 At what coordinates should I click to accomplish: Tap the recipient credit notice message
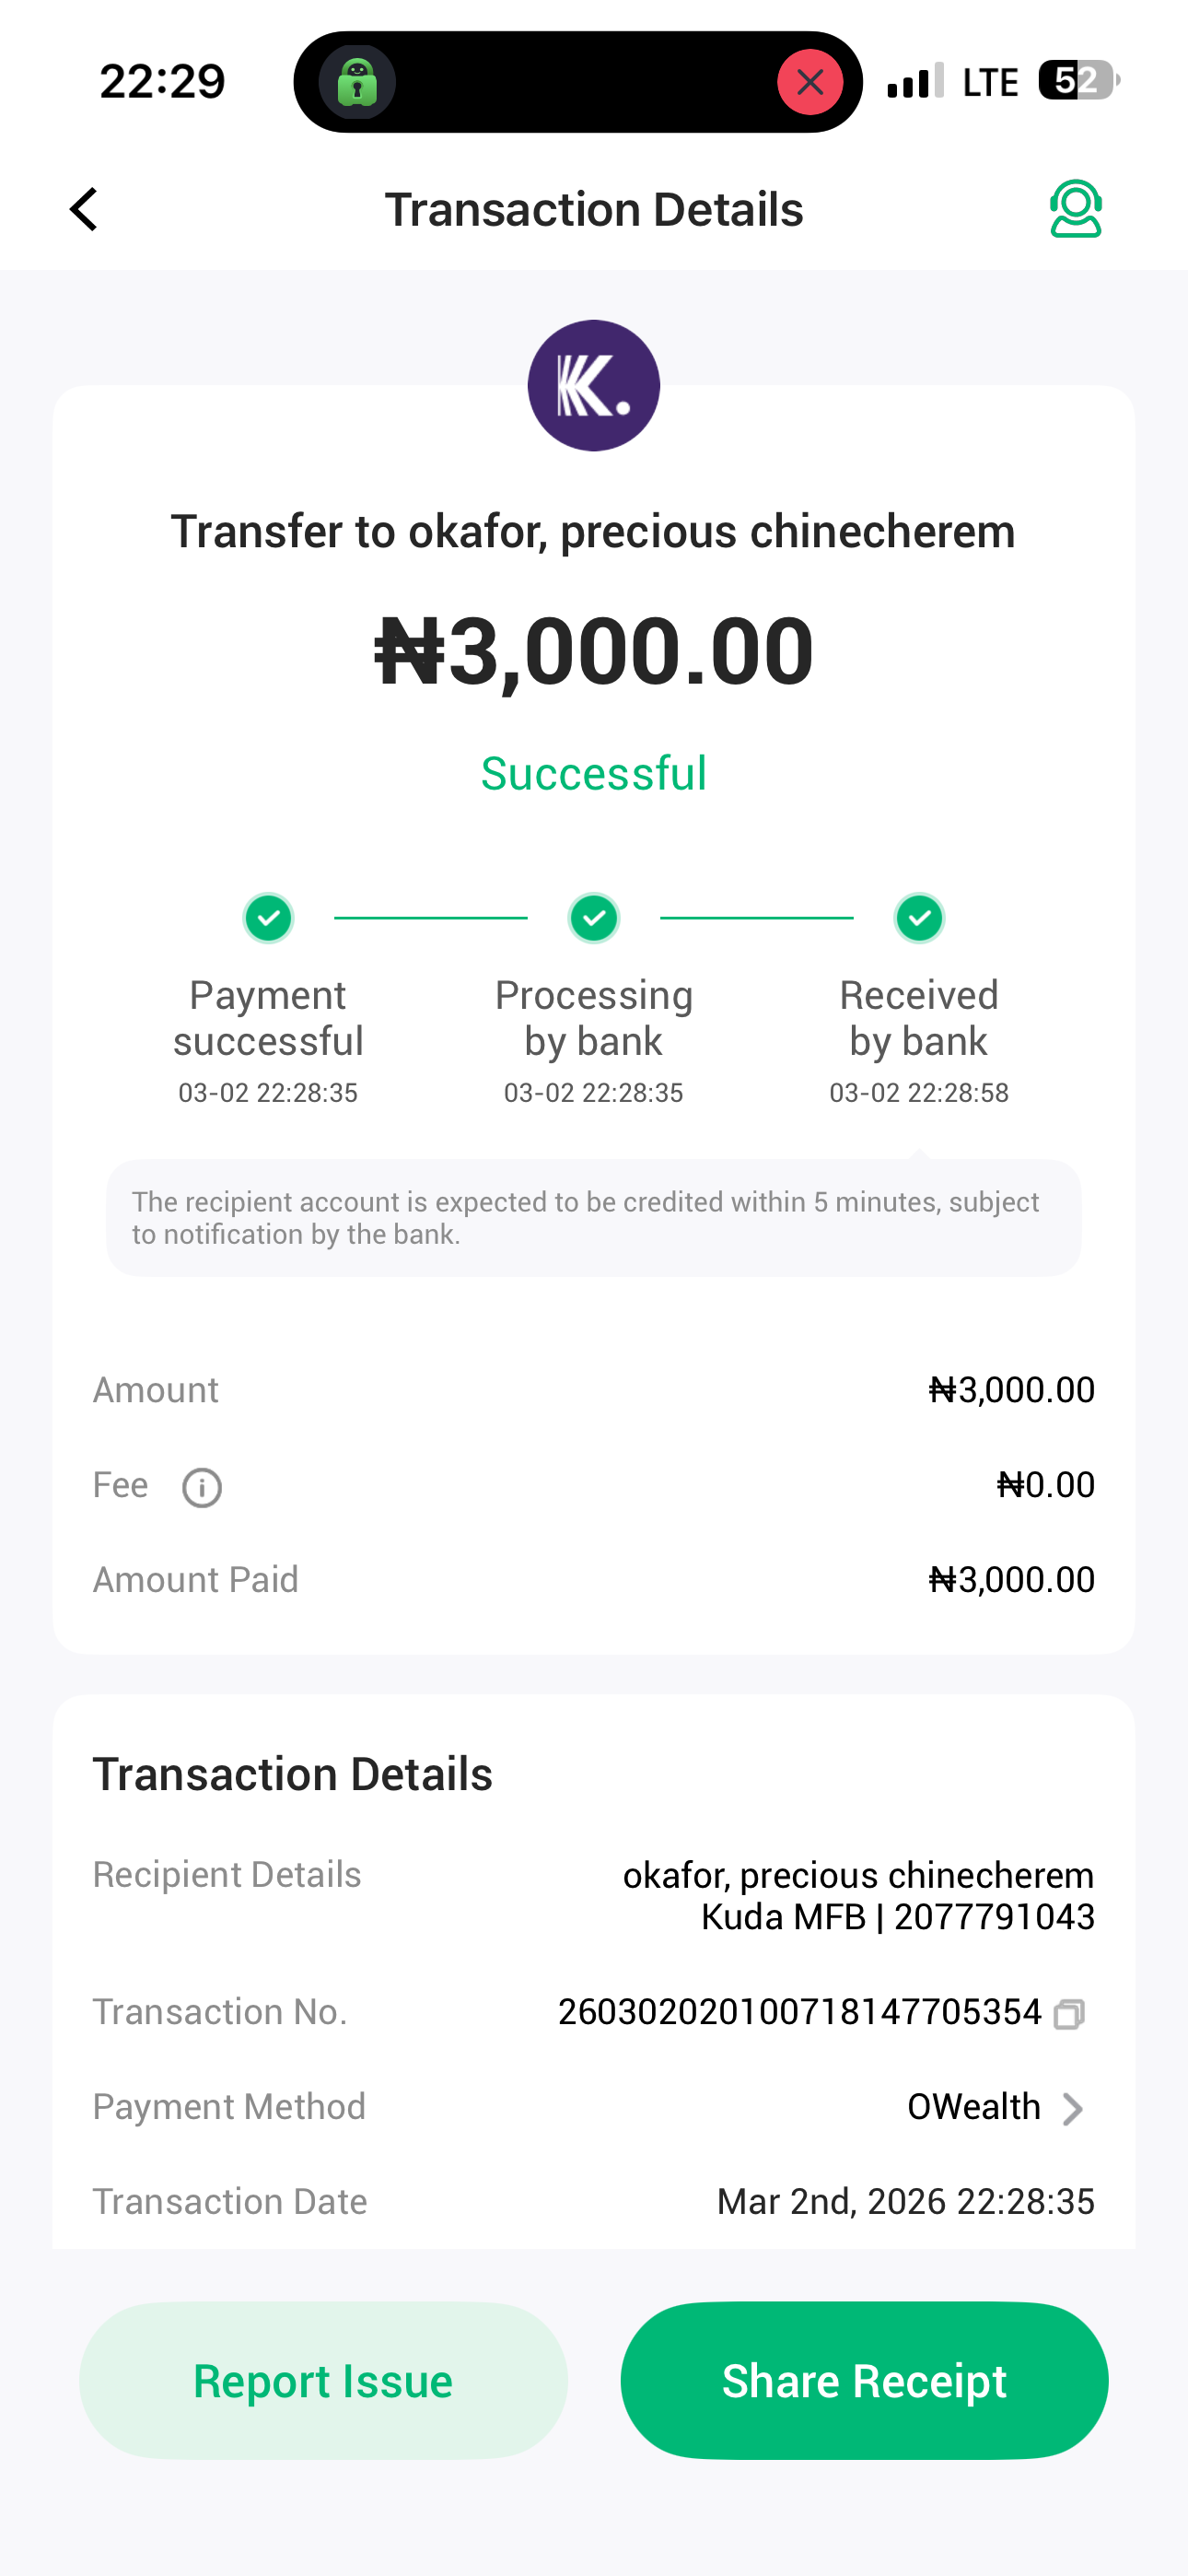tap(593, 1217)
